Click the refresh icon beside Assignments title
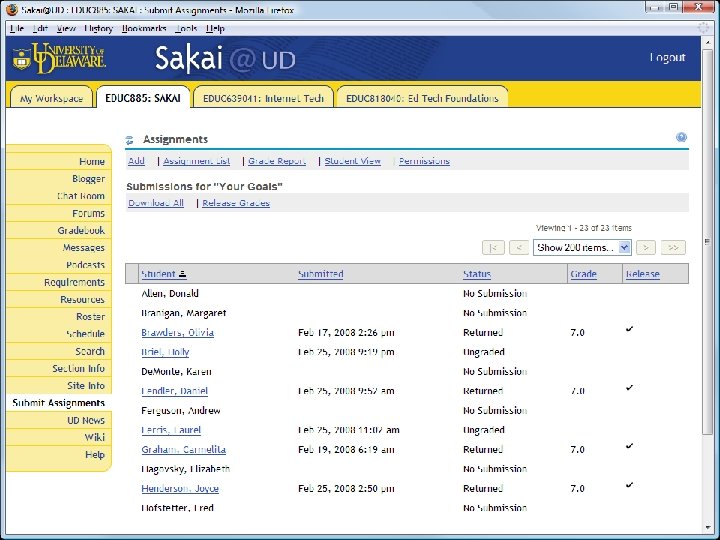The width and height of the screenshot is (720, 540). click(x=129, y=140)
